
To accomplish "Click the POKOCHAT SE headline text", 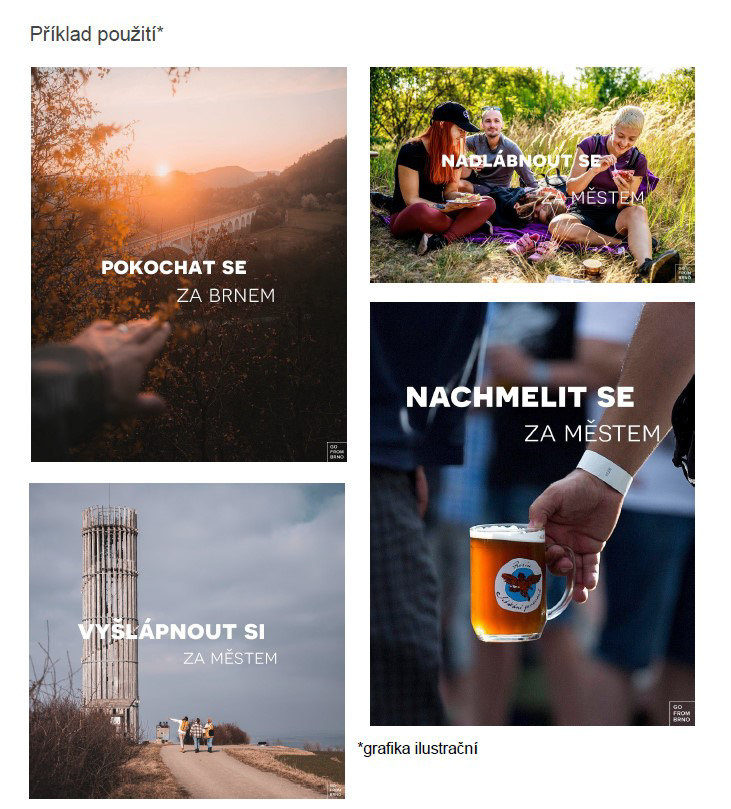I will click(174, 267).
